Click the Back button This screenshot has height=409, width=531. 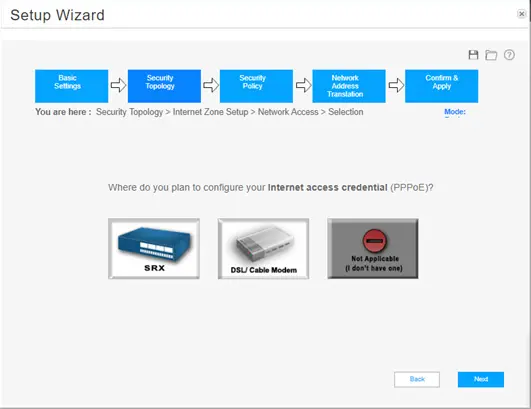click(x=417, y=379)
